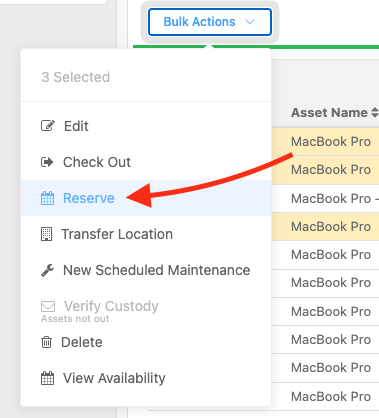Click the maintenance wrench icon
Screen dimensions: 379x418
click(x=47, y=270)
